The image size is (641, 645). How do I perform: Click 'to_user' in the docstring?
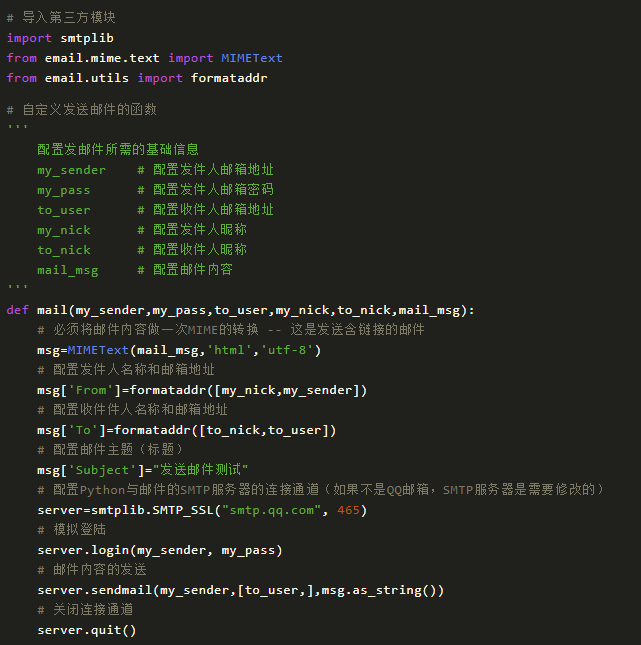tap(64, 210)
